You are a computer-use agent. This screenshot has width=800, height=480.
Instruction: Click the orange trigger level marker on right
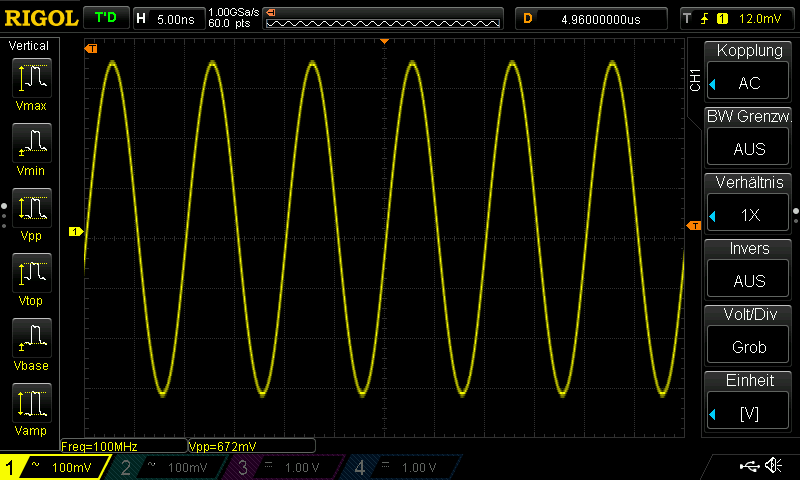pos(694,225)
